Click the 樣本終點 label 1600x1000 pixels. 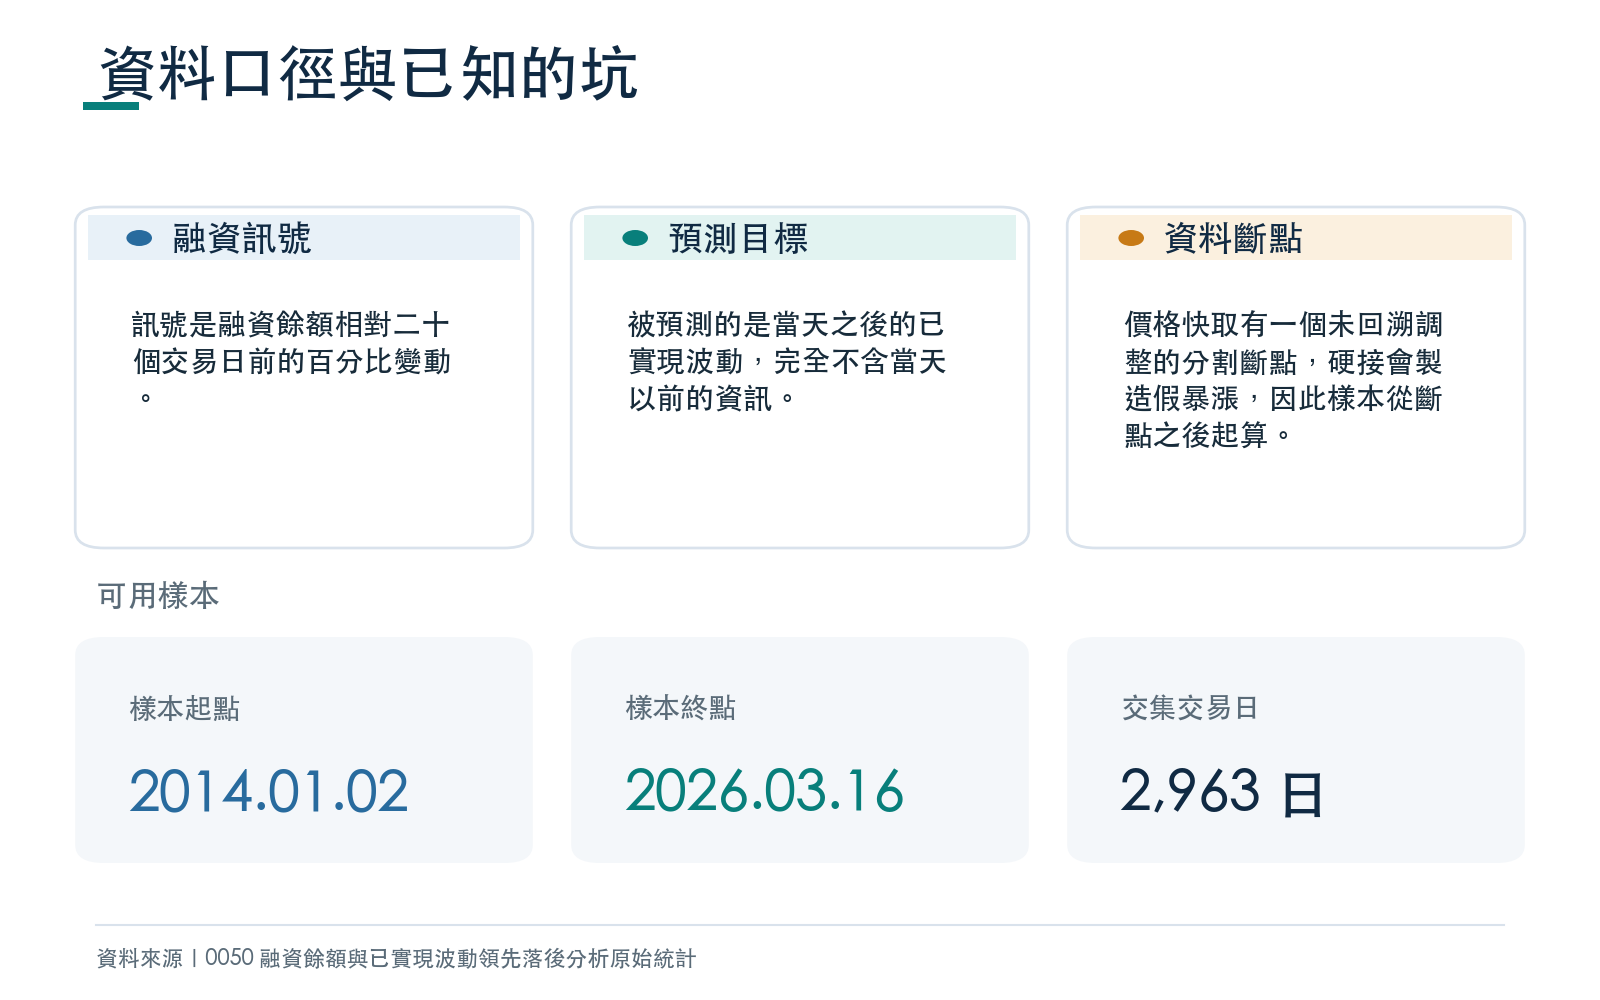681,709
